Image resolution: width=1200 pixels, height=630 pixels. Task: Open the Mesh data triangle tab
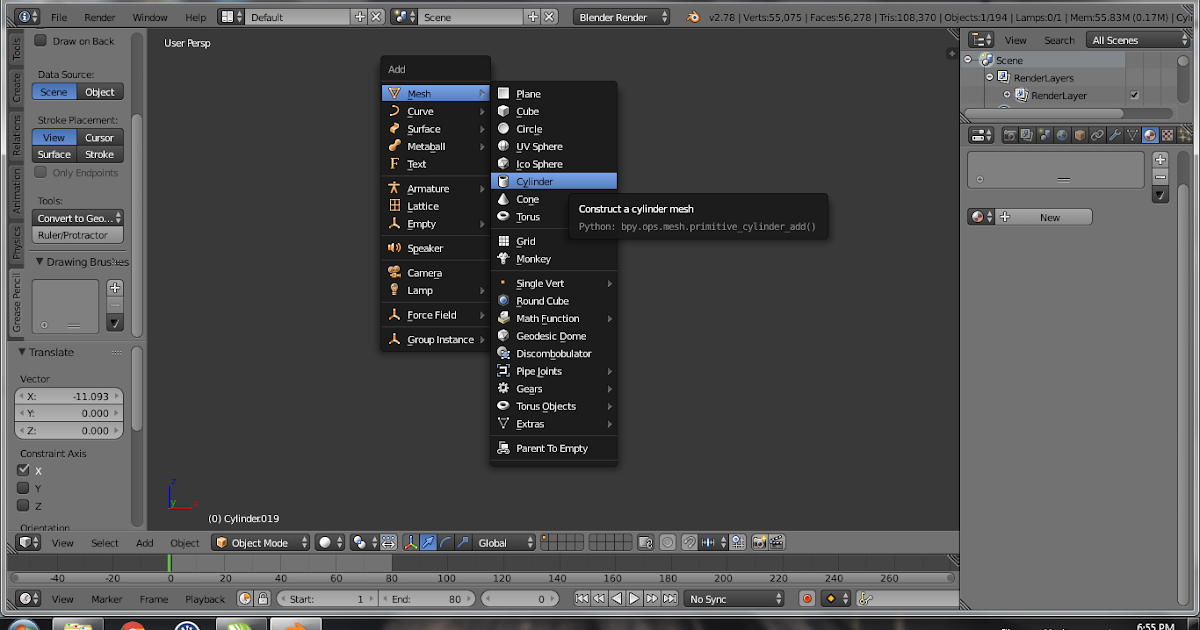pos(1132,135)
